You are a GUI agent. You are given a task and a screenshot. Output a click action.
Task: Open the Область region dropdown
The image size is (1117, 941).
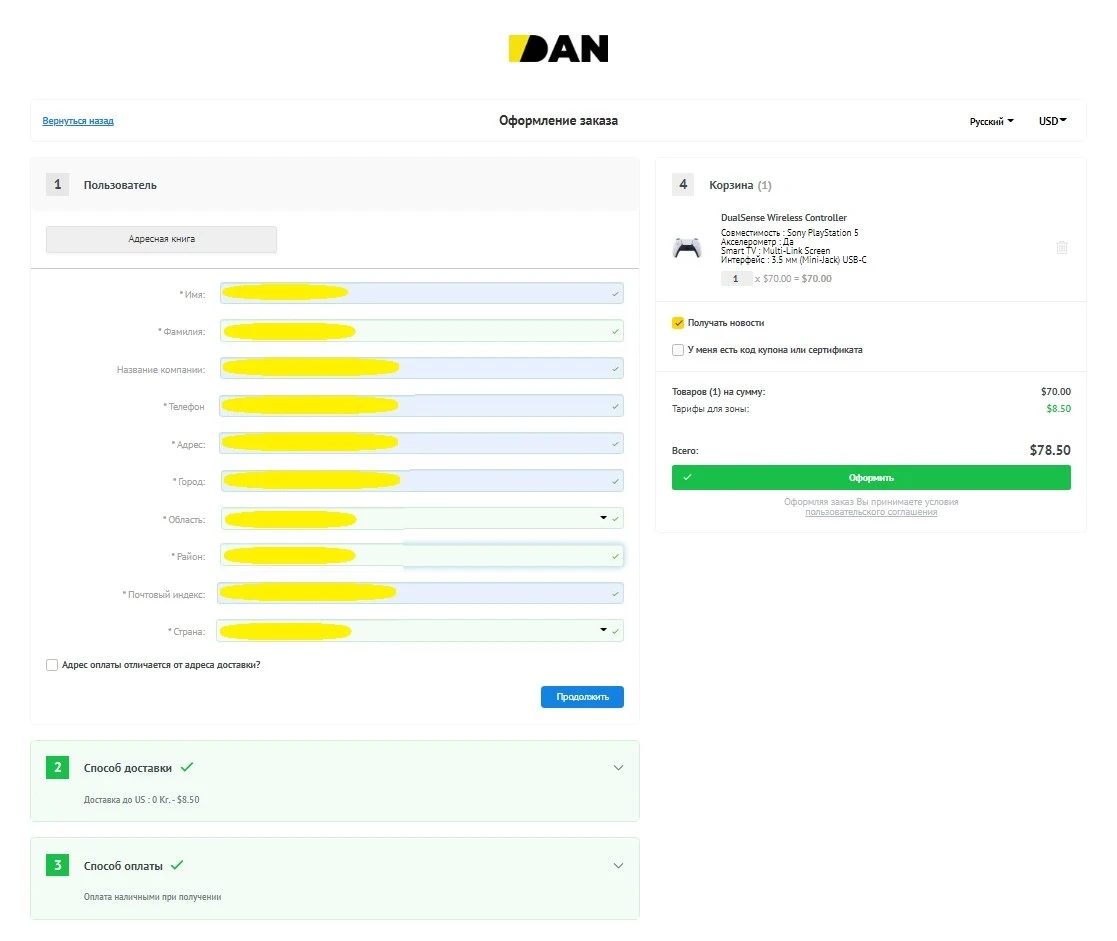pos(603,518)
